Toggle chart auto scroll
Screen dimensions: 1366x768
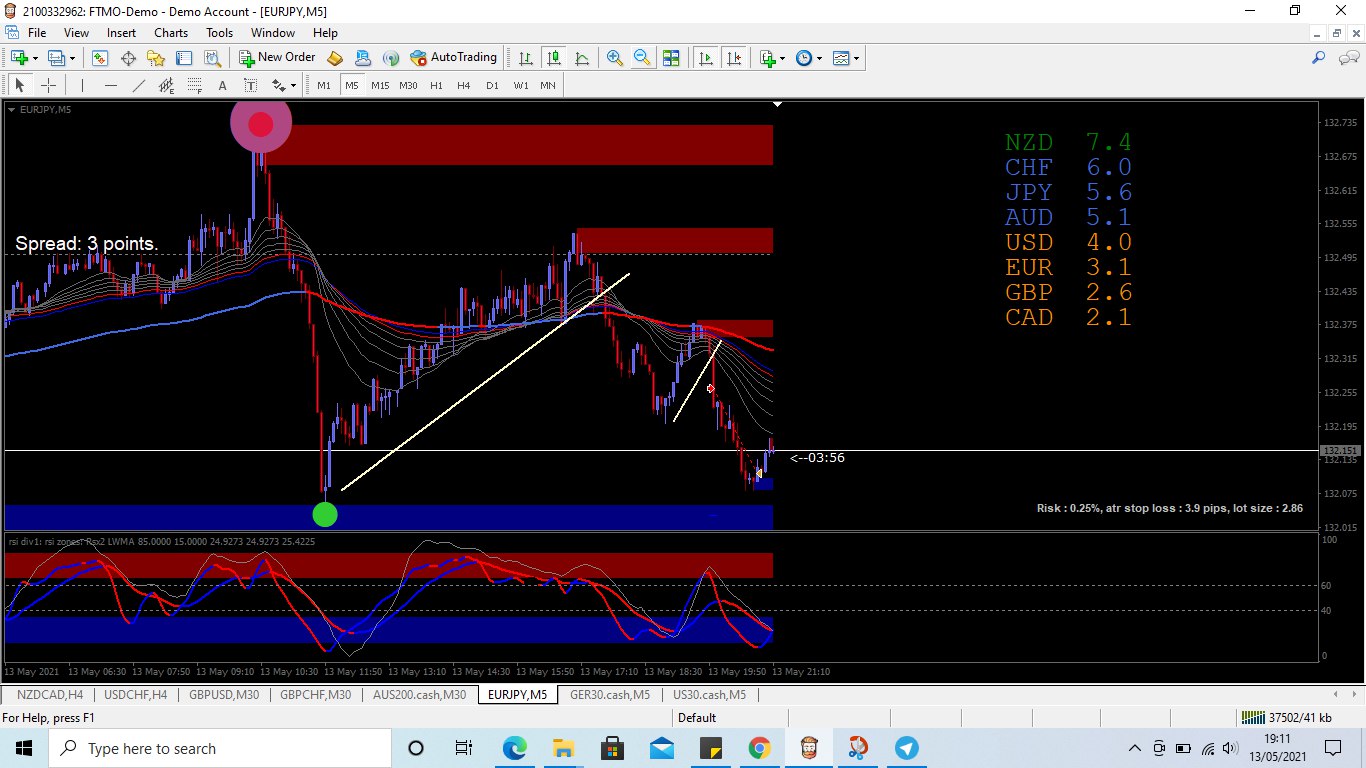point(706,58)
